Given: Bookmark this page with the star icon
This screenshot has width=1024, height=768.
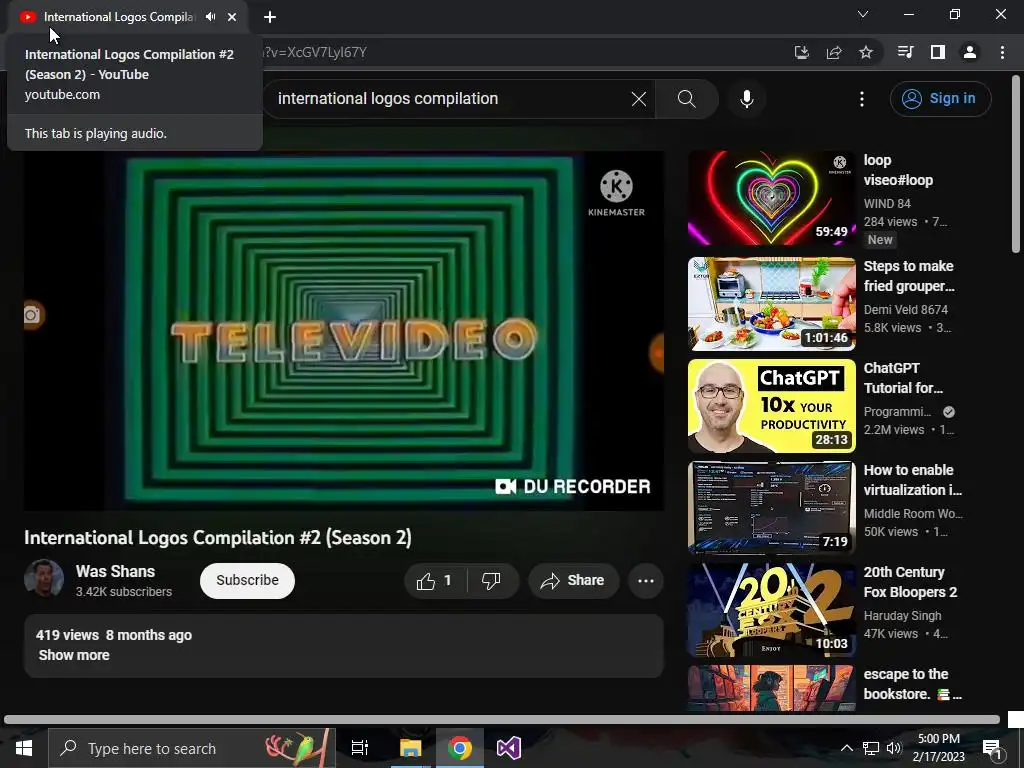Looking at the screenshot, I should 866,52.
